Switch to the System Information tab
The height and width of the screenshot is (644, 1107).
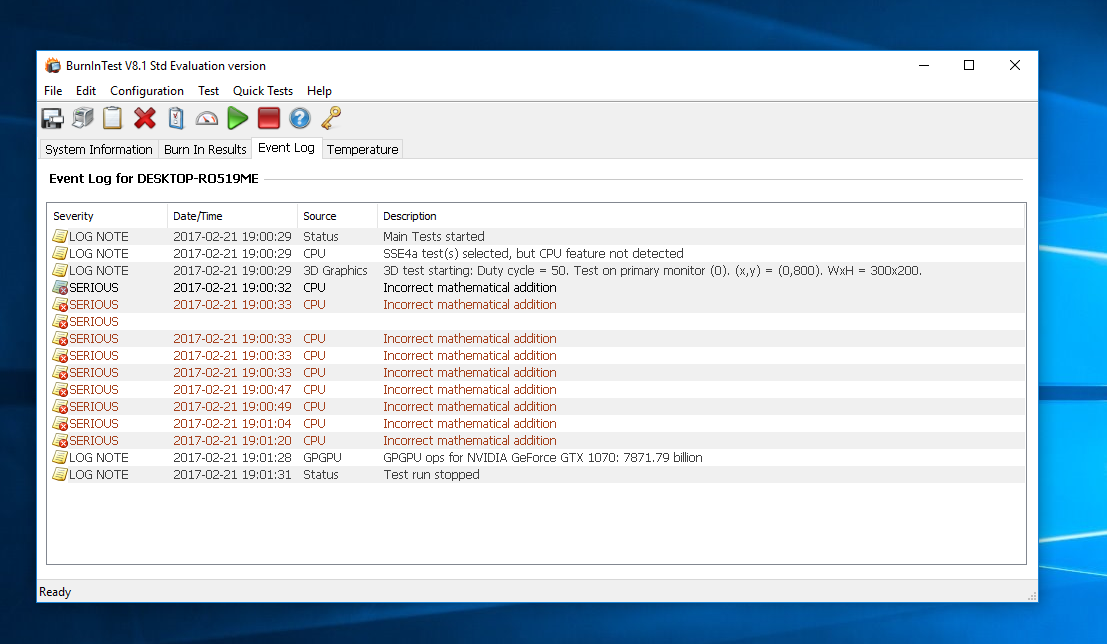click(x=99, y=150)
